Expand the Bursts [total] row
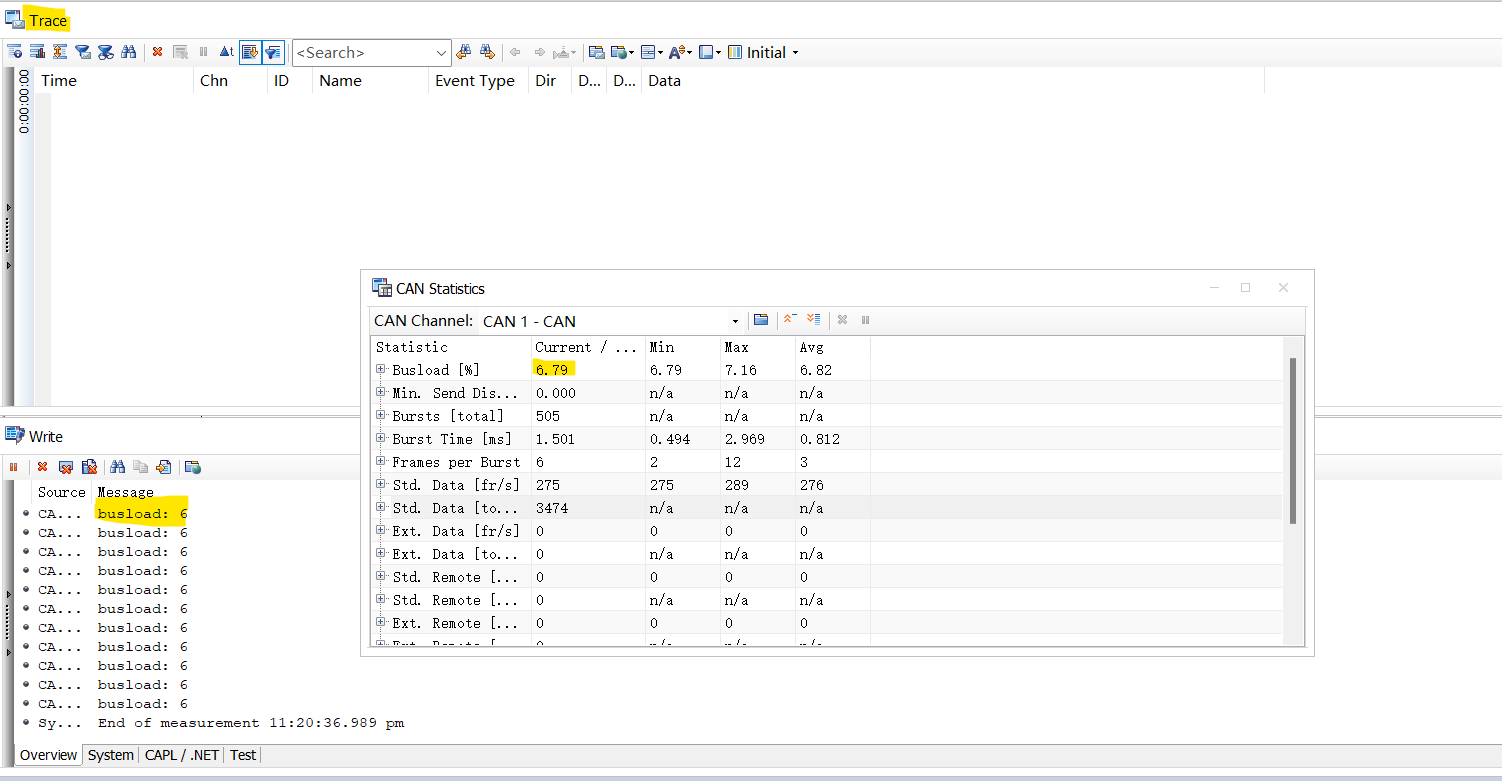This screenshot has height=781, width=1502. pyautogui.click(x=381, y=415)
